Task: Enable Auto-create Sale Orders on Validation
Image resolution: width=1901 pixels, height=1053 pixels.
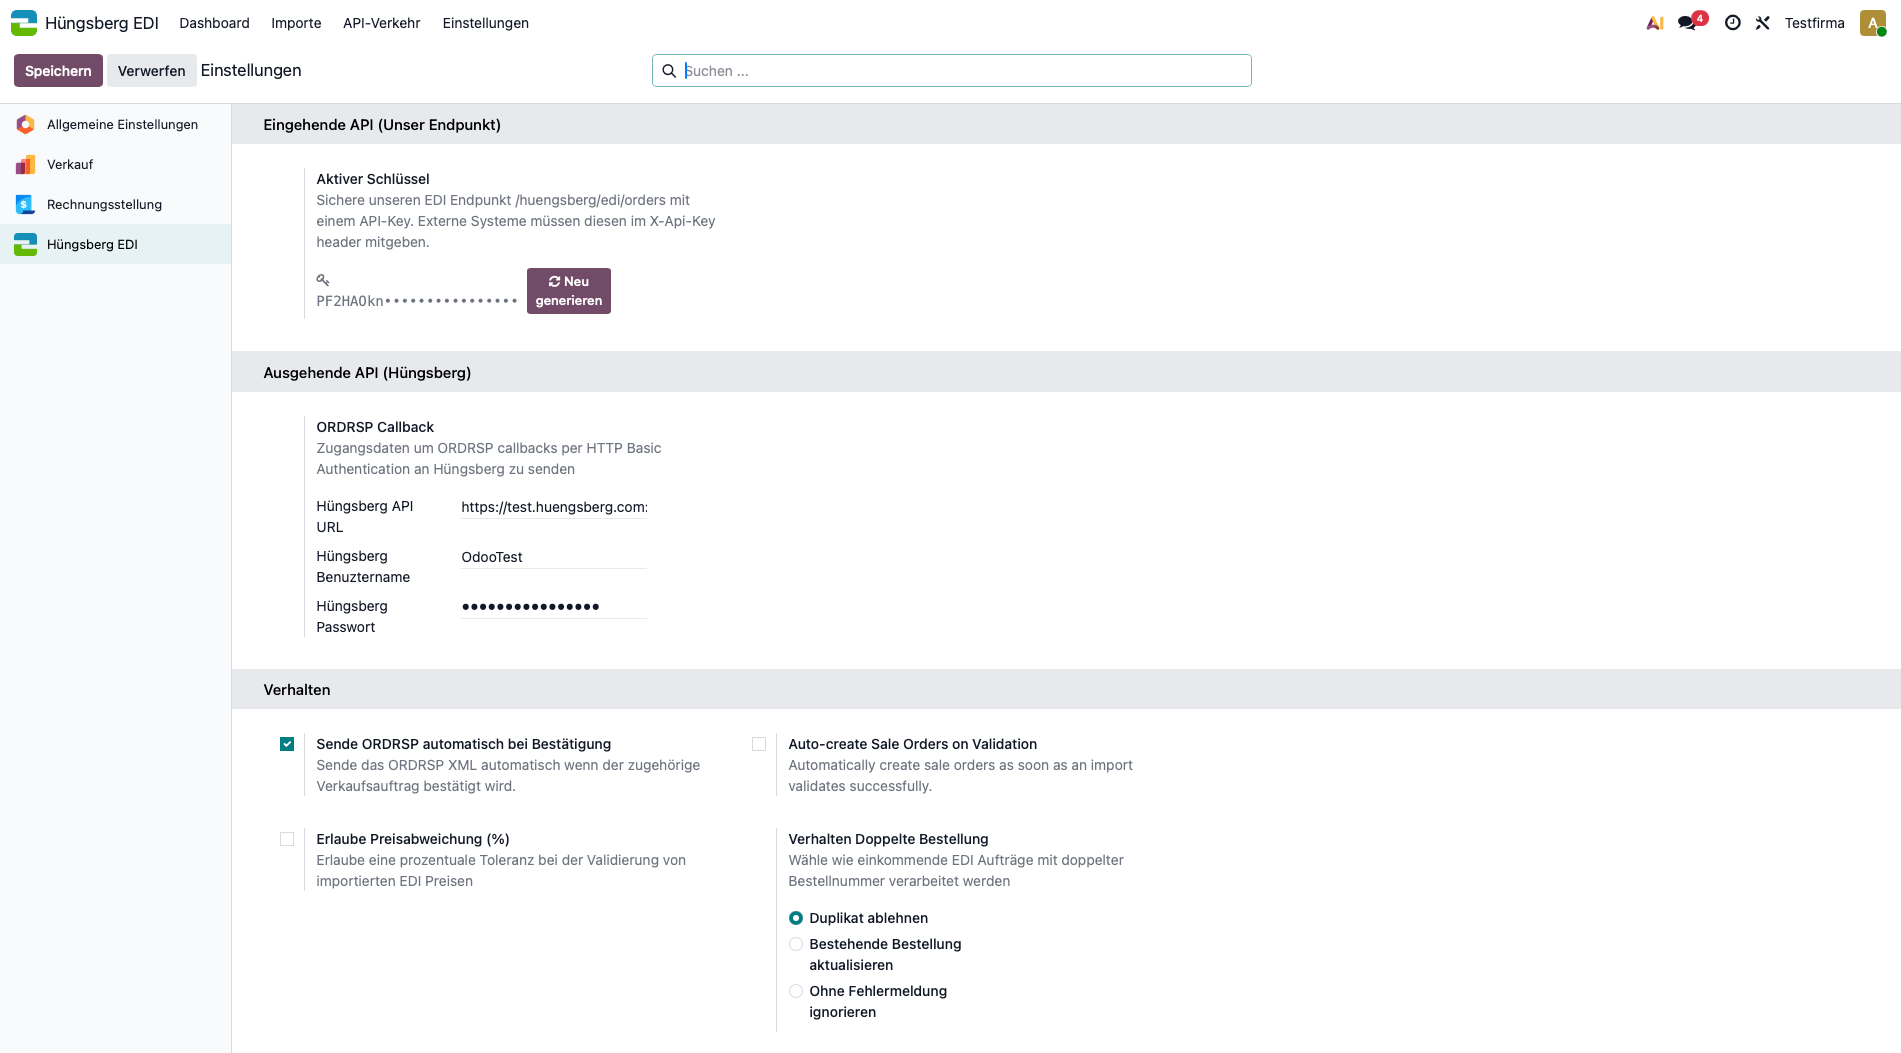Action: click(759, 744)
